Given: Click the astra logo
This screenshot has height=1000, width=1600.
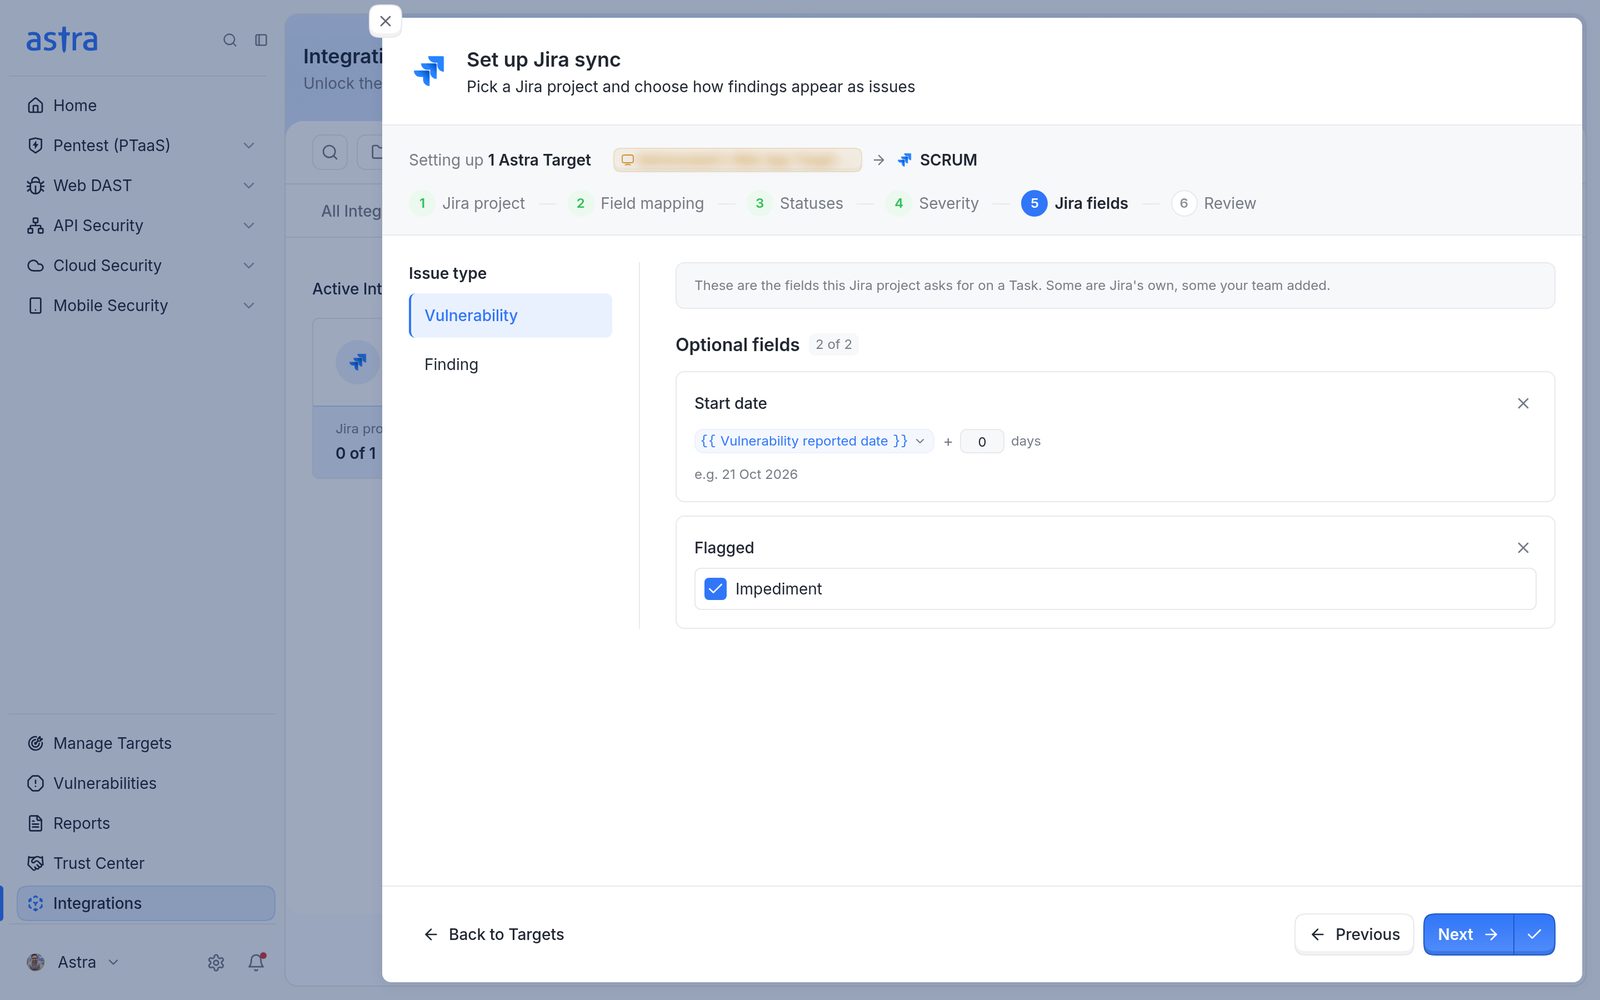Looking at the screenshot, I should pyautogui.click(x=62, y=40).
